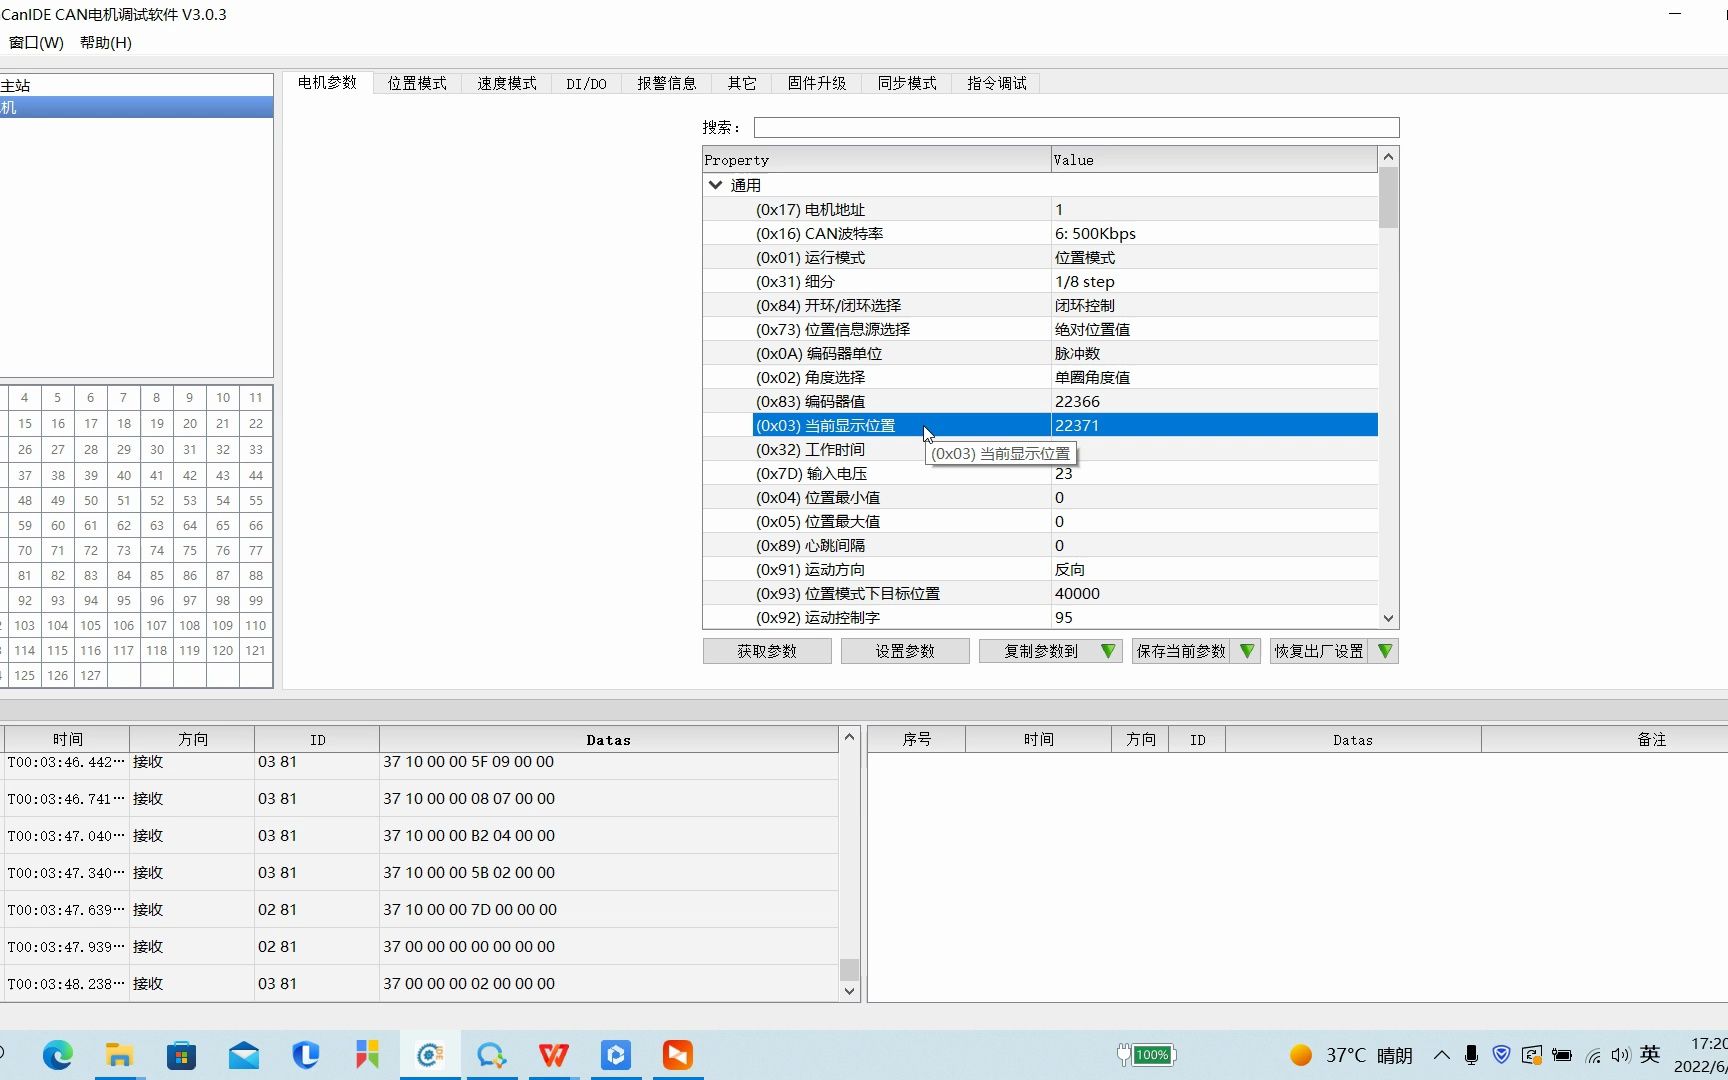Image resolution: width=1728 pixels, height=1080 pixels.
Task: Open the 恢复出厂设置 dropdown arrow
Action: 1385,651
